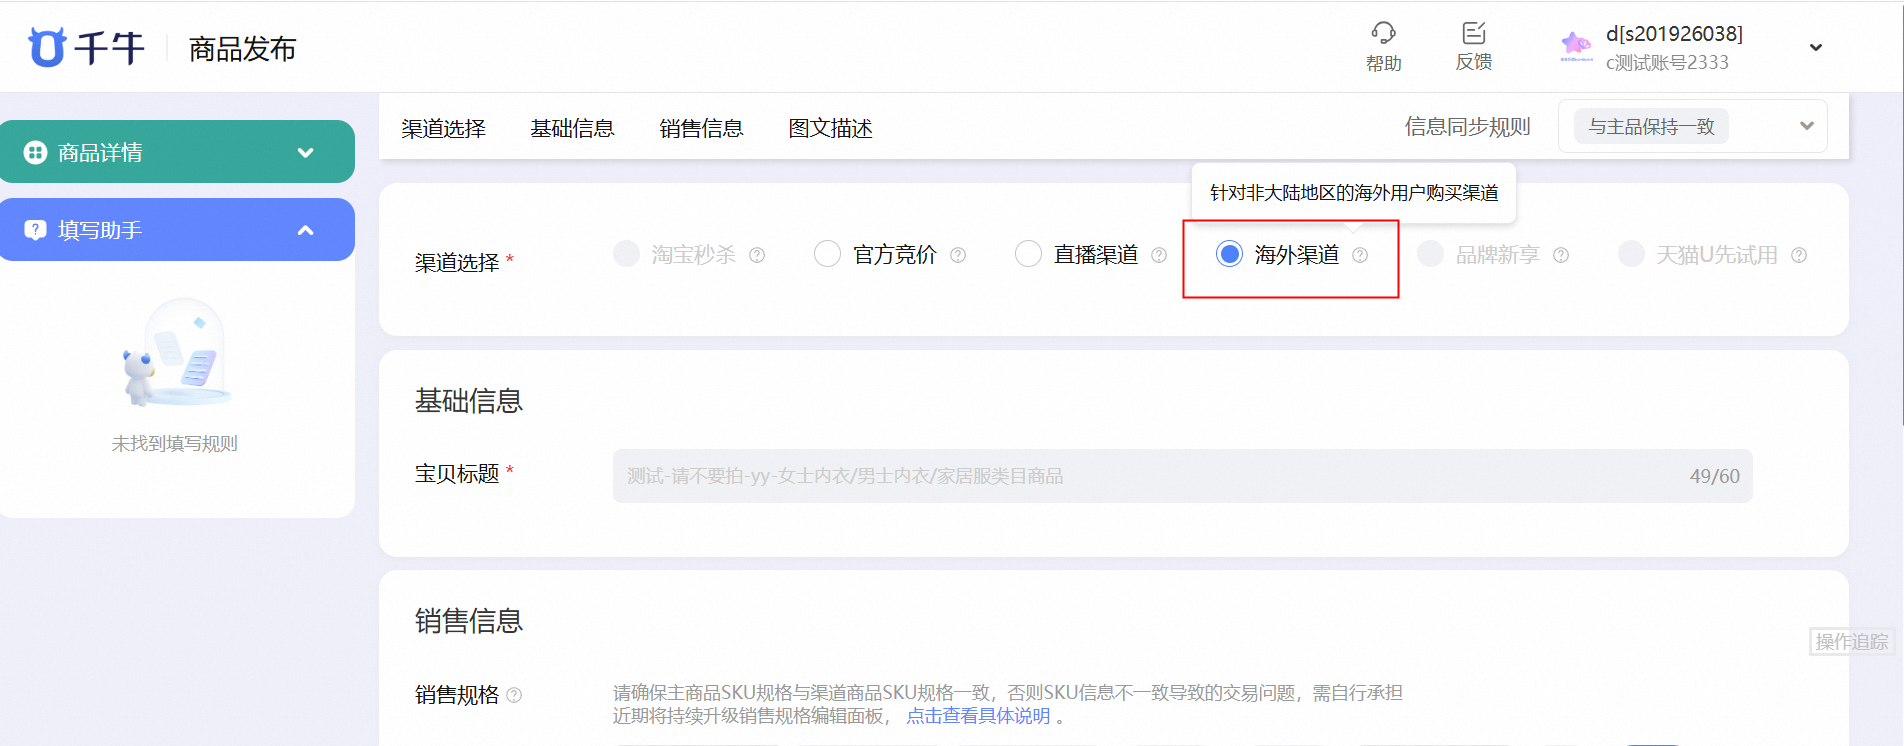Image resolution: width=1904 pixels, height=746 pixels.
Task: Click help icon beside 海外渠道
Action: coord(1360,255)
